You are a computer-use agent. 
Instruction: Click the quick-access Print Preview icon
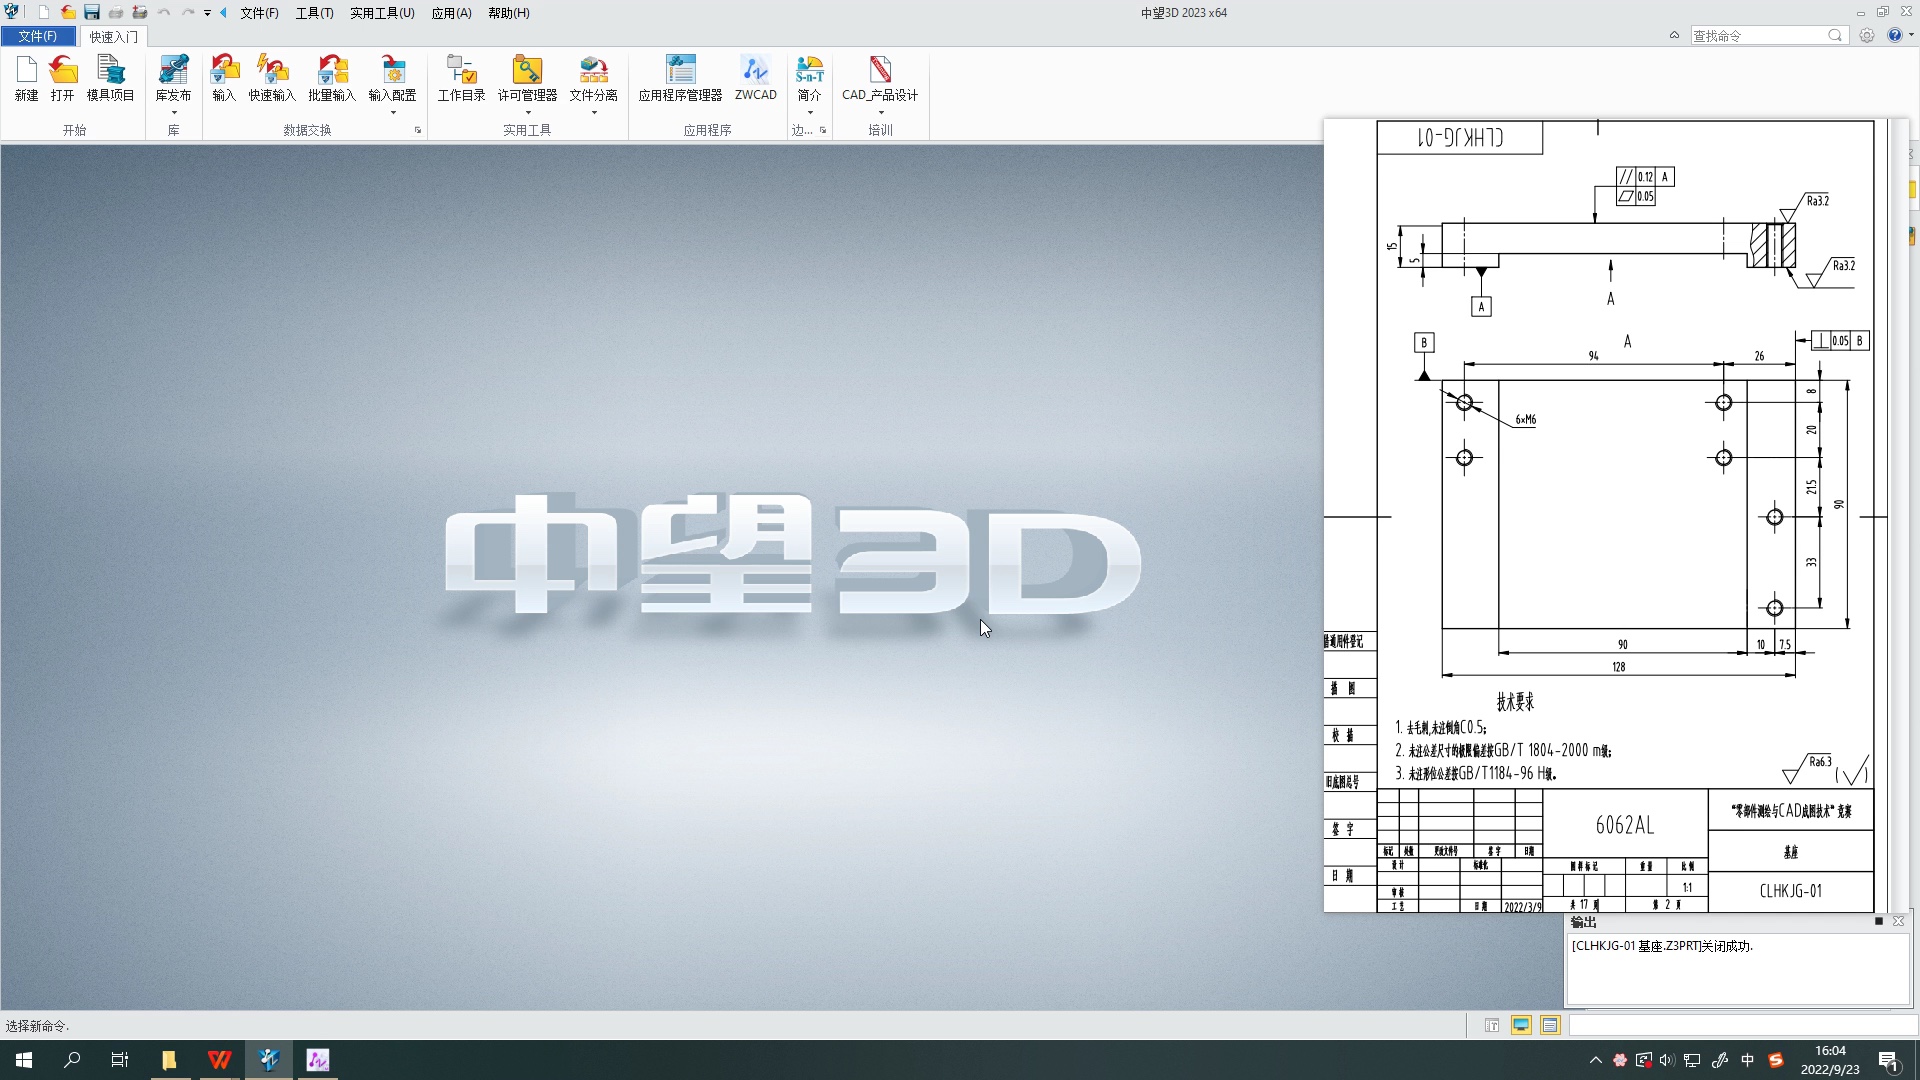click(x=140, y=13)
